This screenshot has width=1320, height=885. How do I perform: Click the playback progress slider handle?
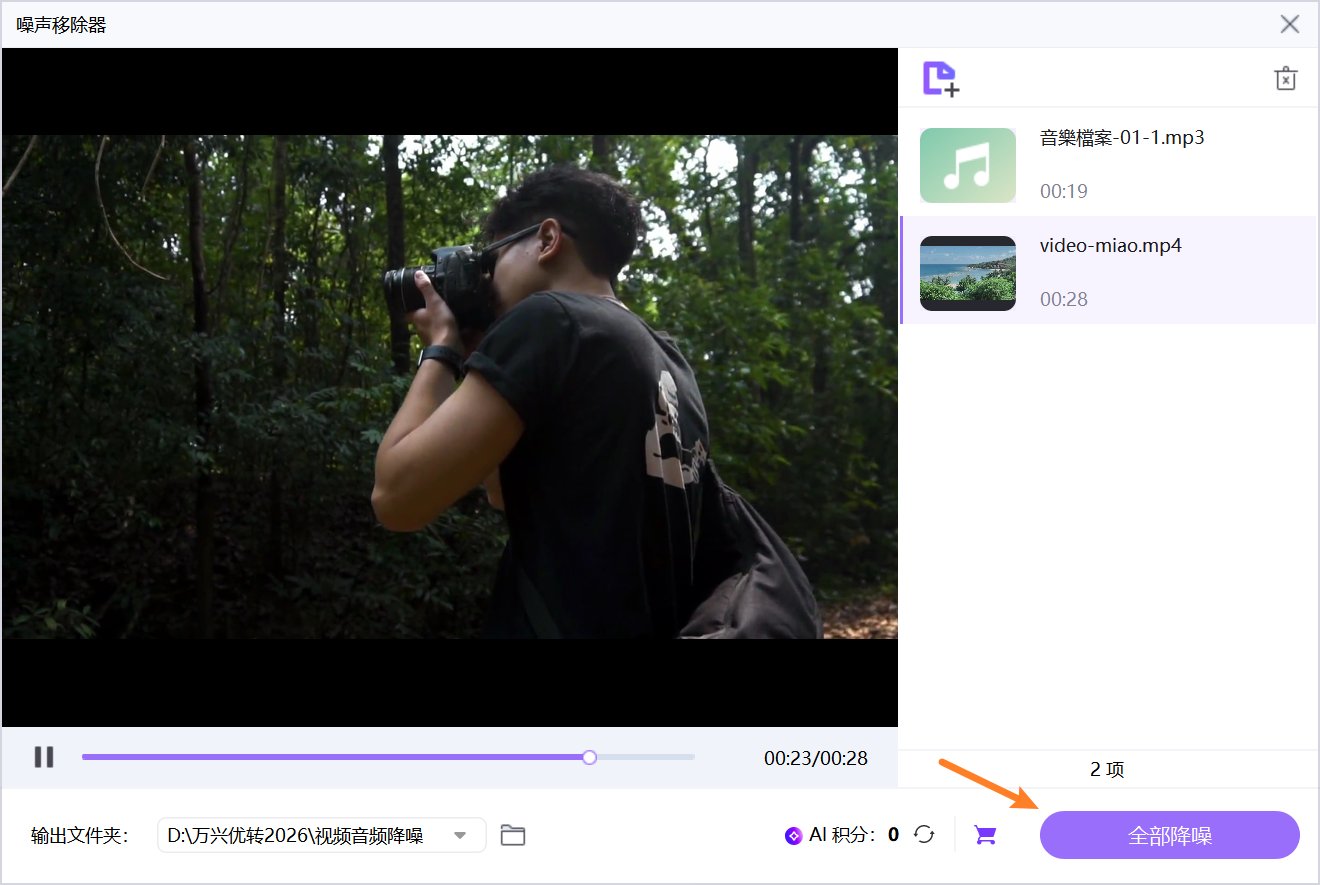589,757
